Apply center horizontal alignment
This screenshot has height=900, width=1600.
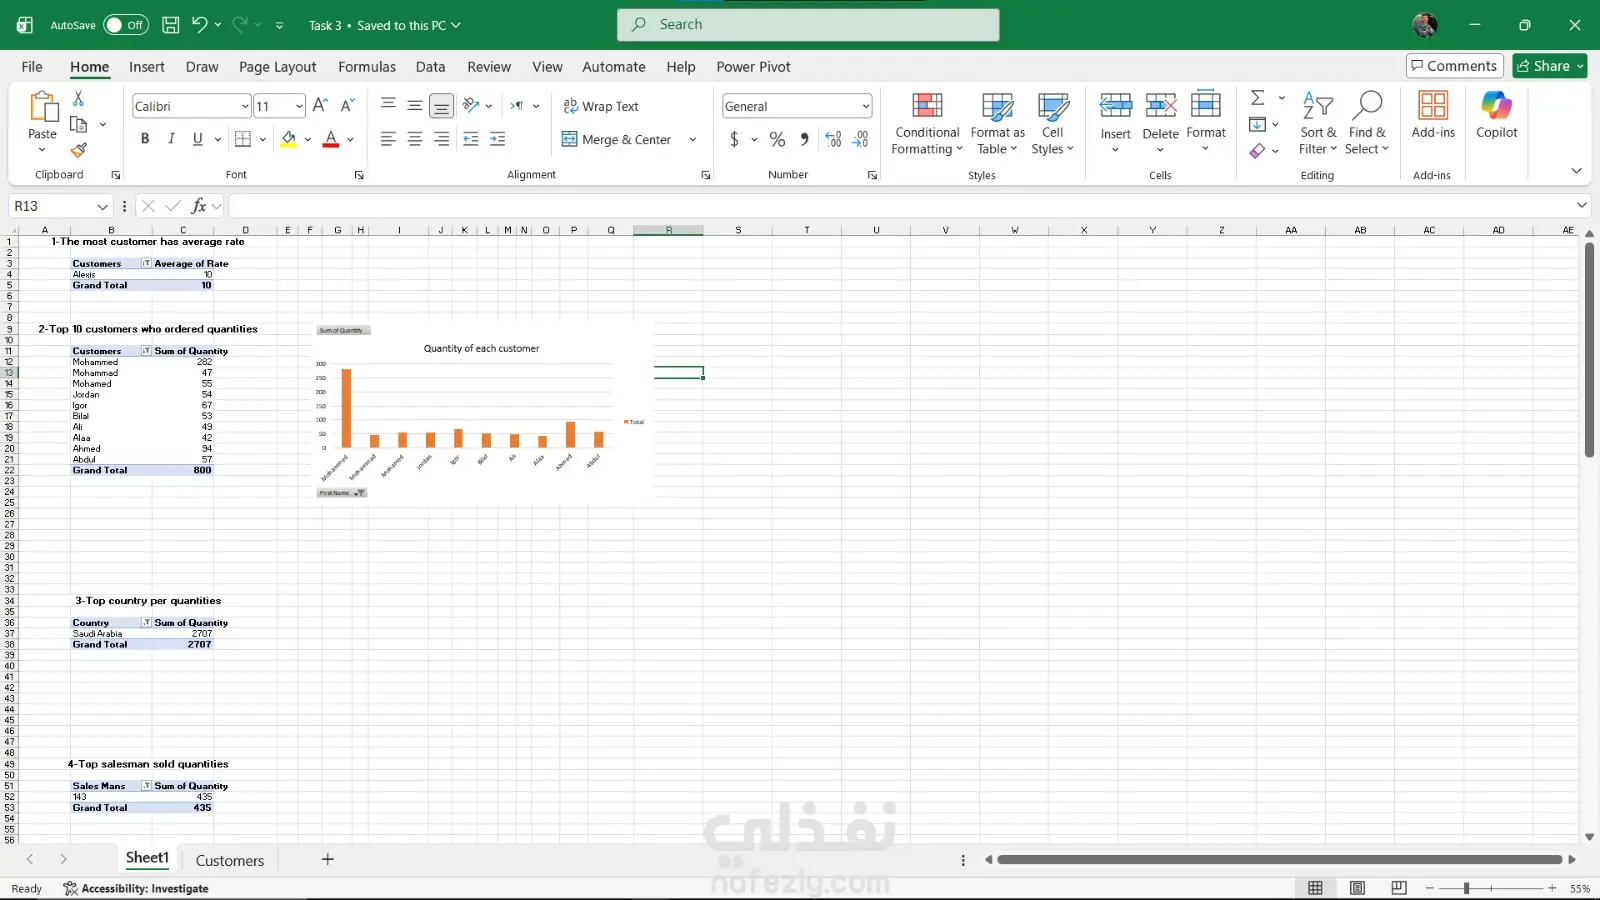pos(415,139)
